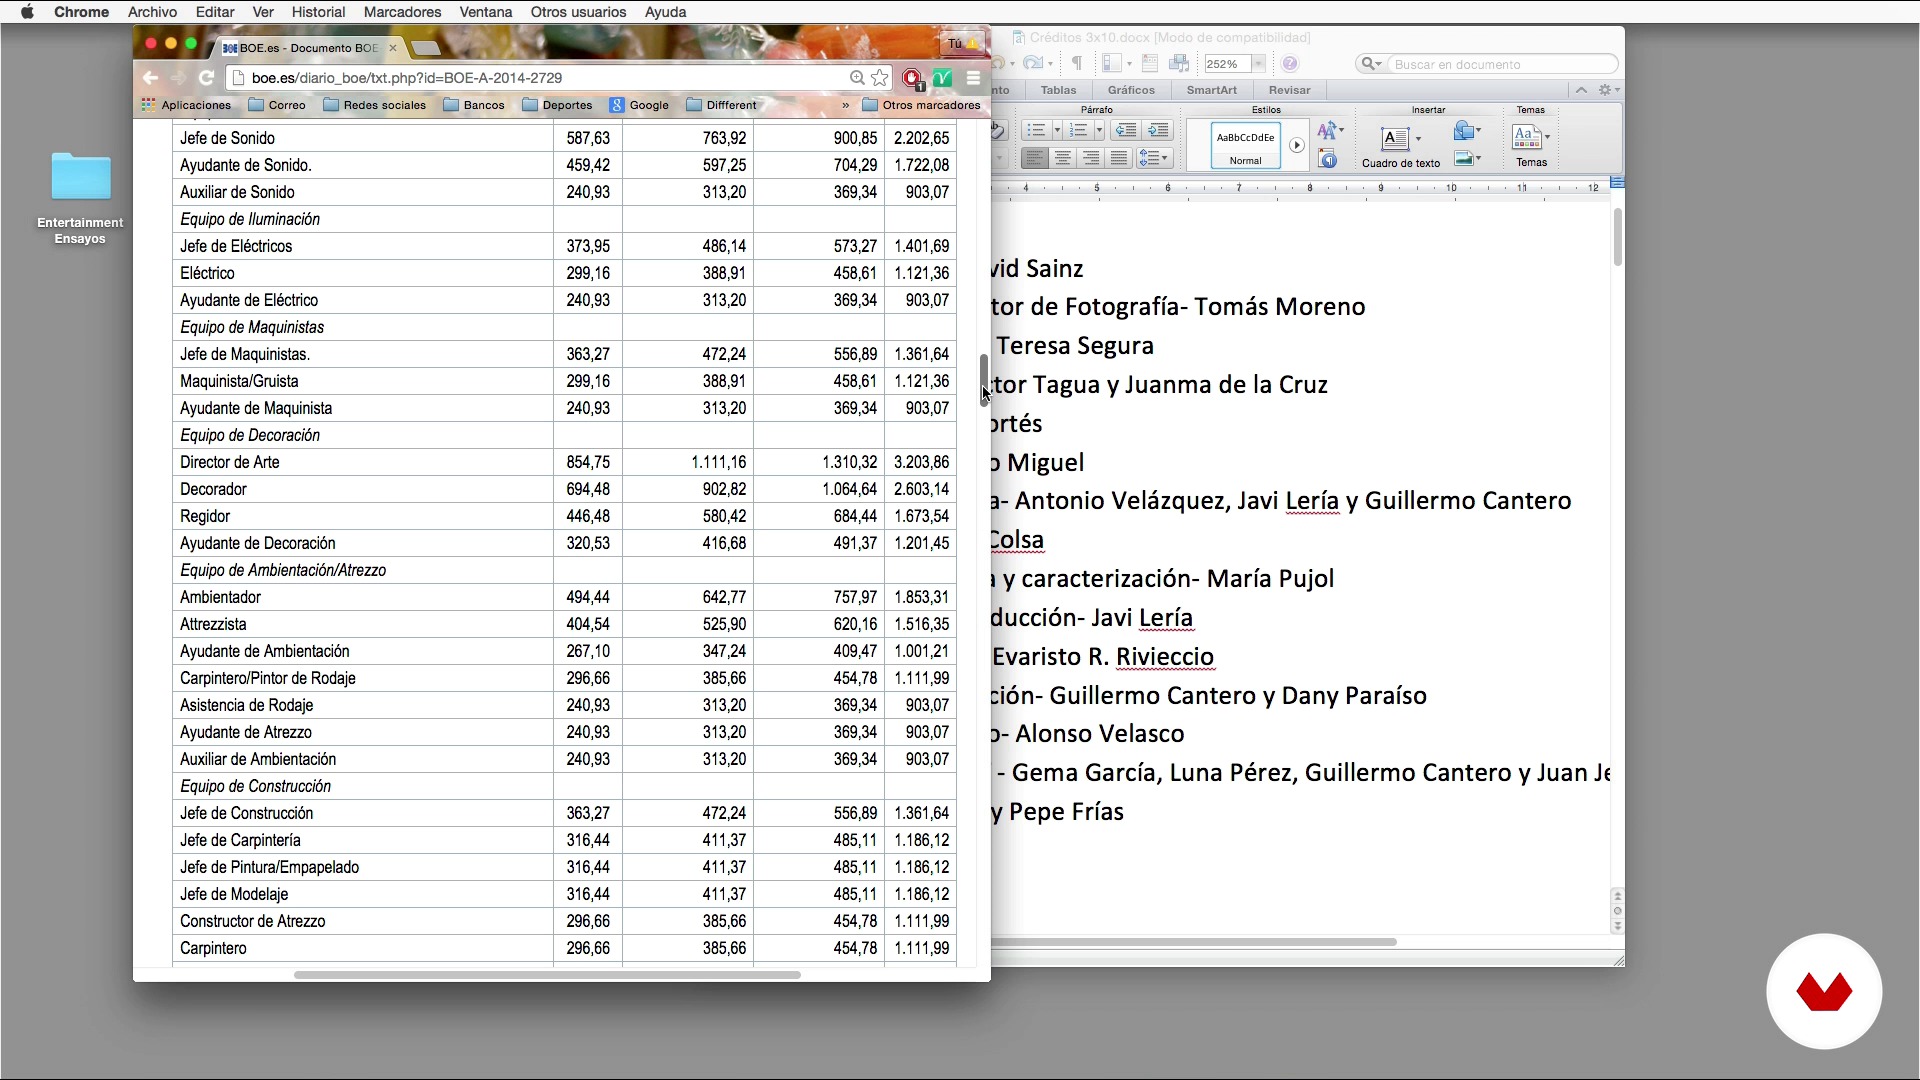Select the Entertainment Ensayos desktop folder
This screenshot has height=1080, width=1920.
click(x=80, y=198)
